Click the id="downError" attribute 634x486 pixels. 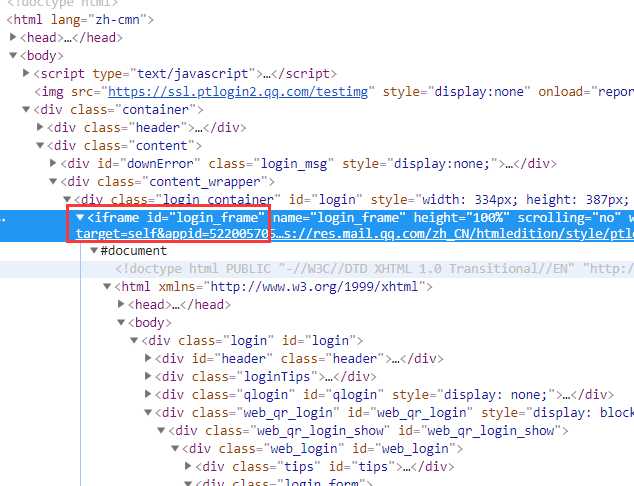pos(149,164)
